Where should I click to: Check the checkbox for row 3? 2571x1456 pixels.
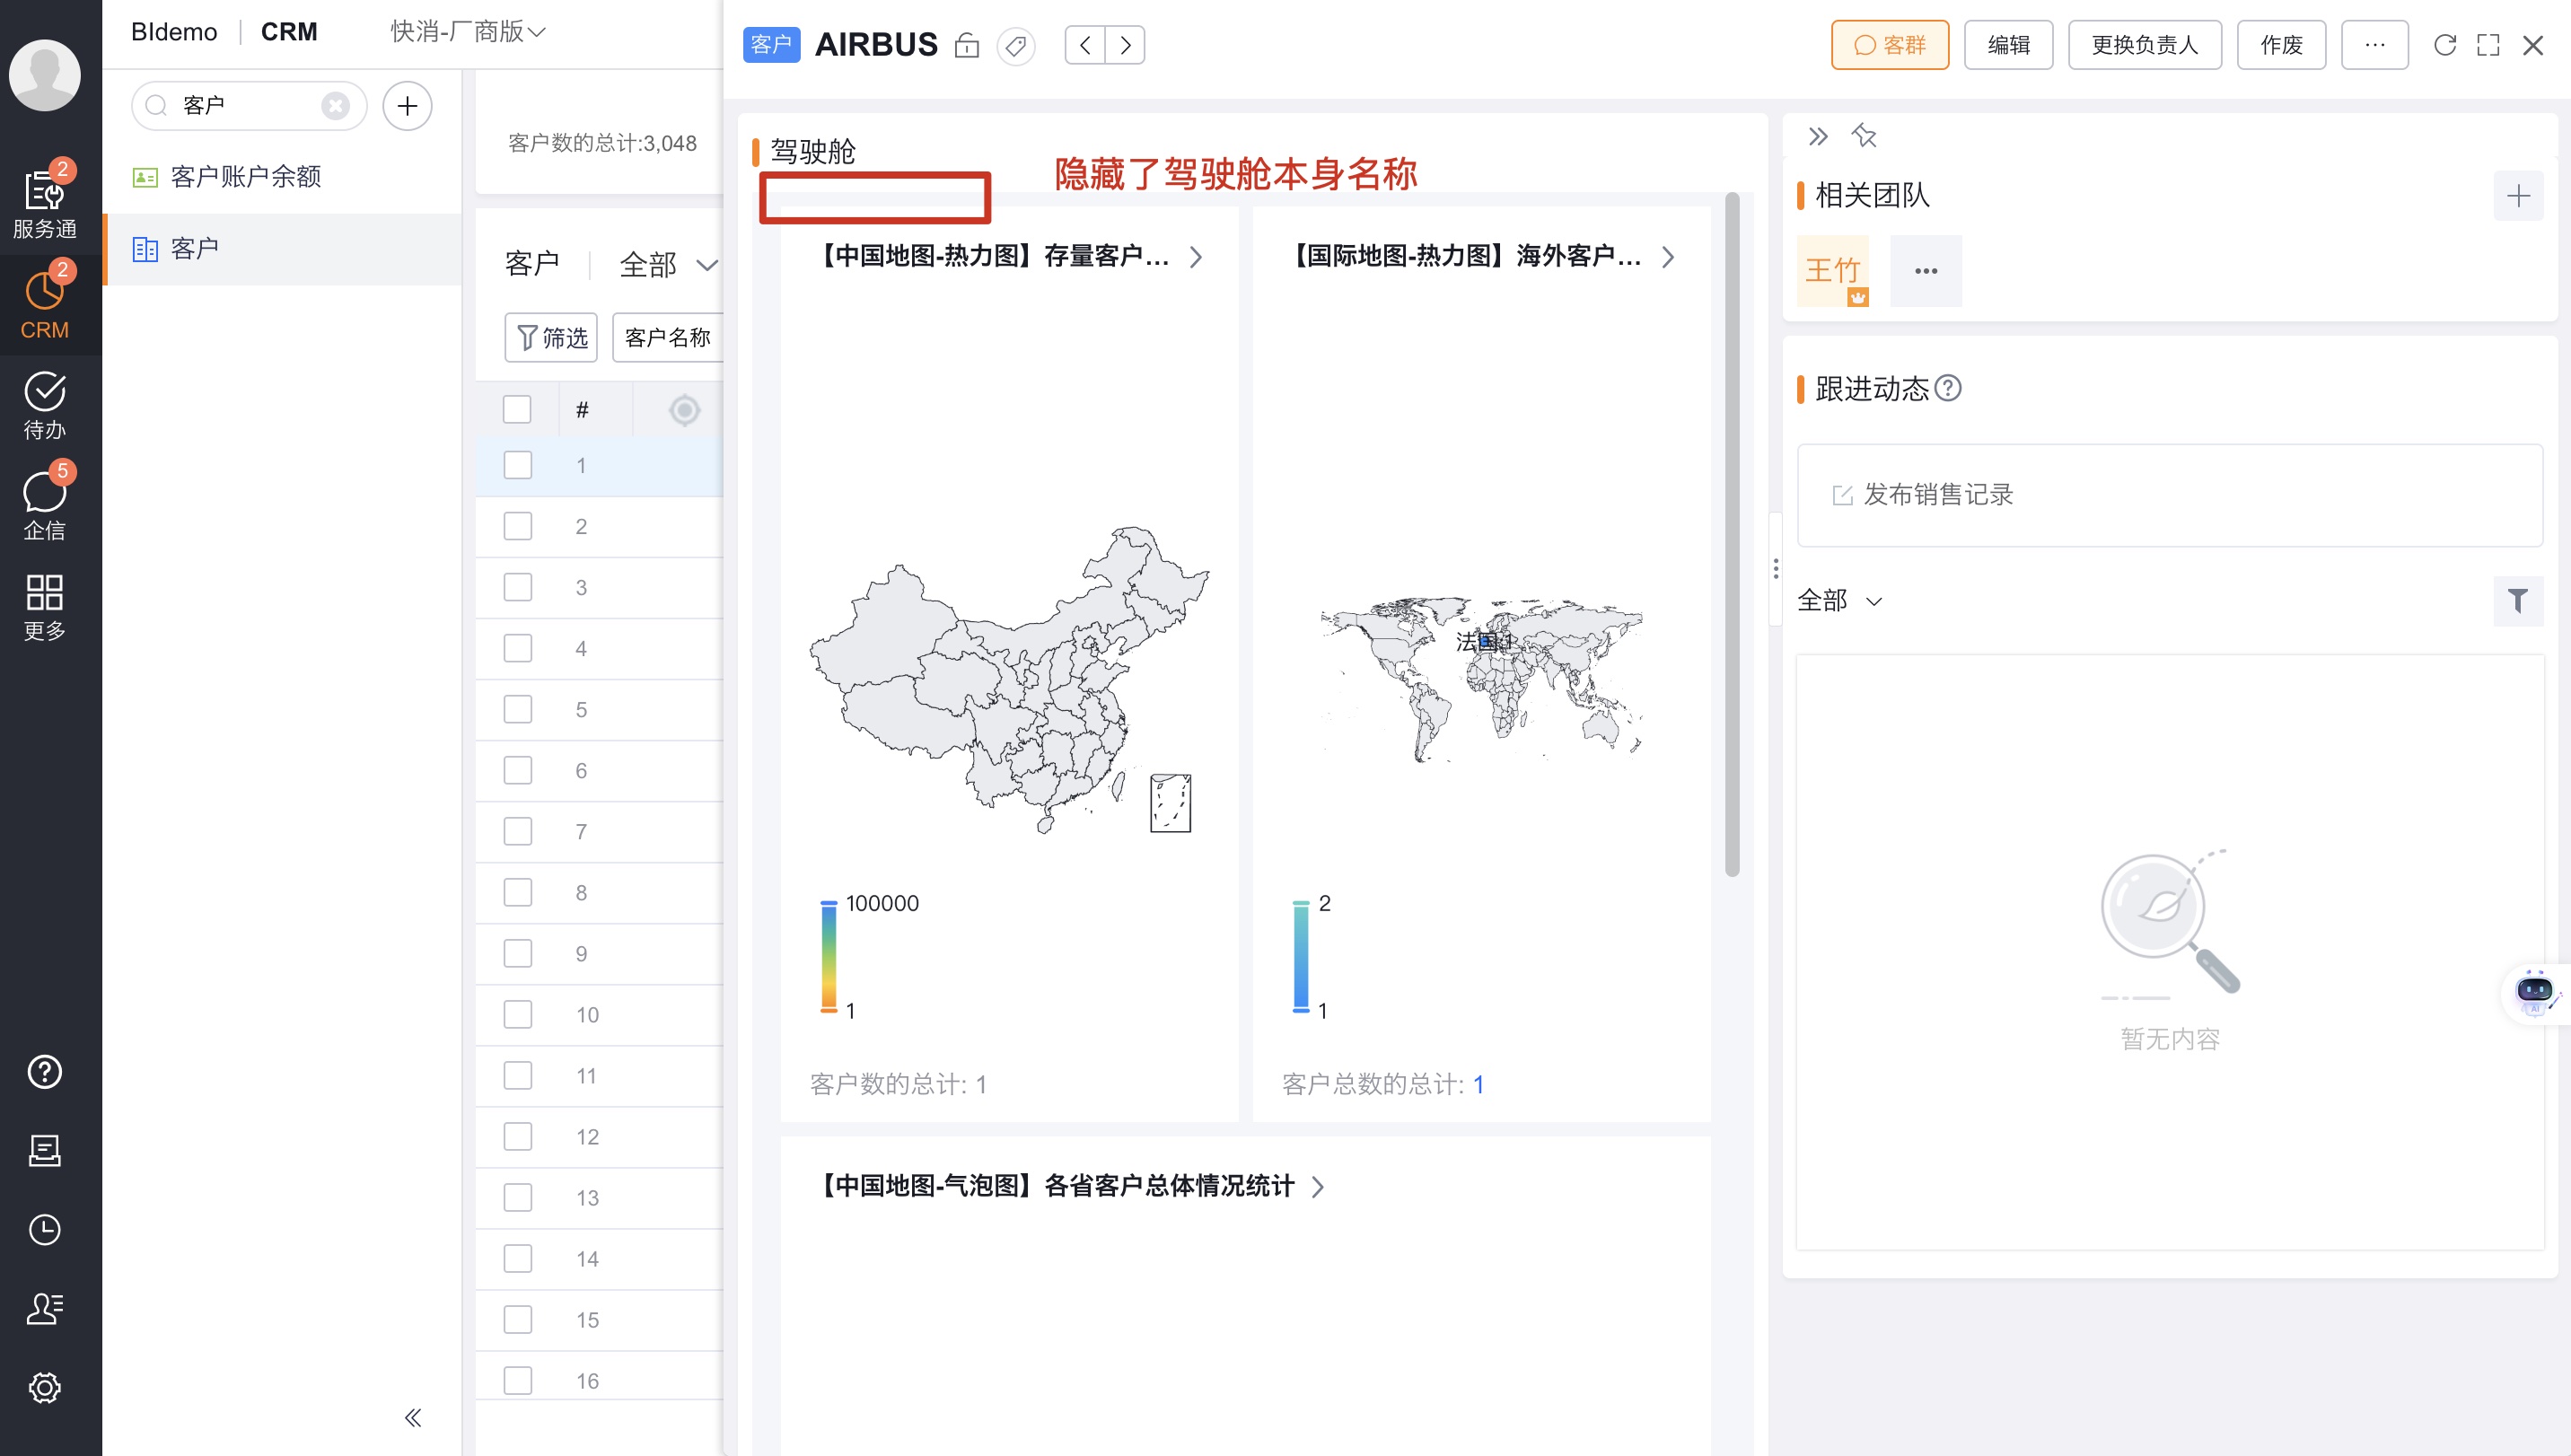click(518, 588)
